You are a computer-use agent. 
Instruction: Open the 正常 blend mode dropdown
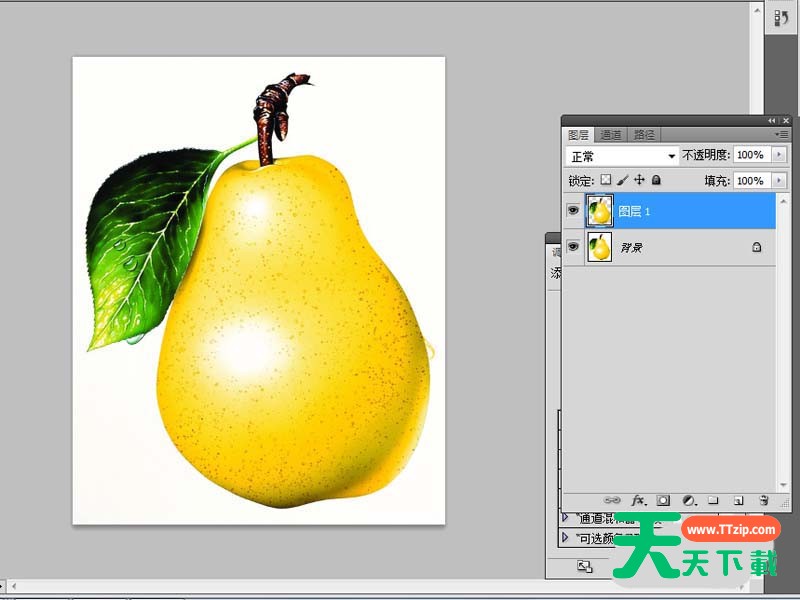coord(623,156)
